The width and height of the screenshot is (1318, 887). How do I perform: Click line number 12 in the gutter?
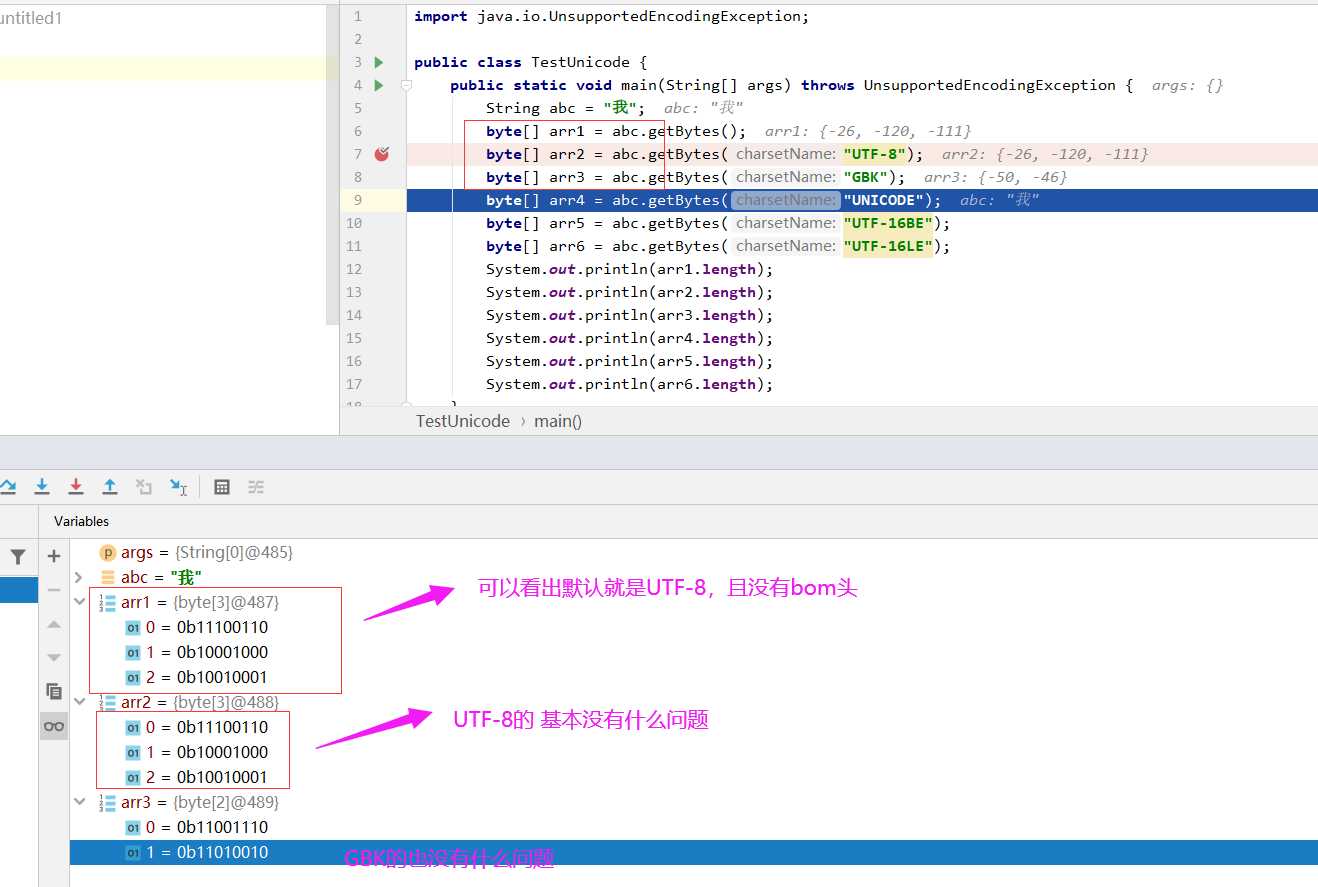click(354, 269)
